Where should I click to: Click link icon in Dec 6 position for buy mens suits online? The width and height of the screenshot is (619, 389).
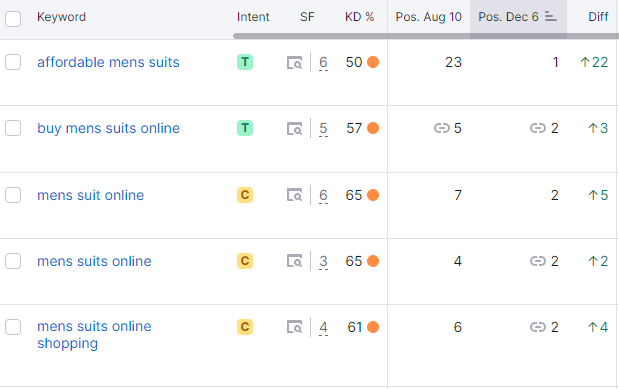click(x=538, y=128)
